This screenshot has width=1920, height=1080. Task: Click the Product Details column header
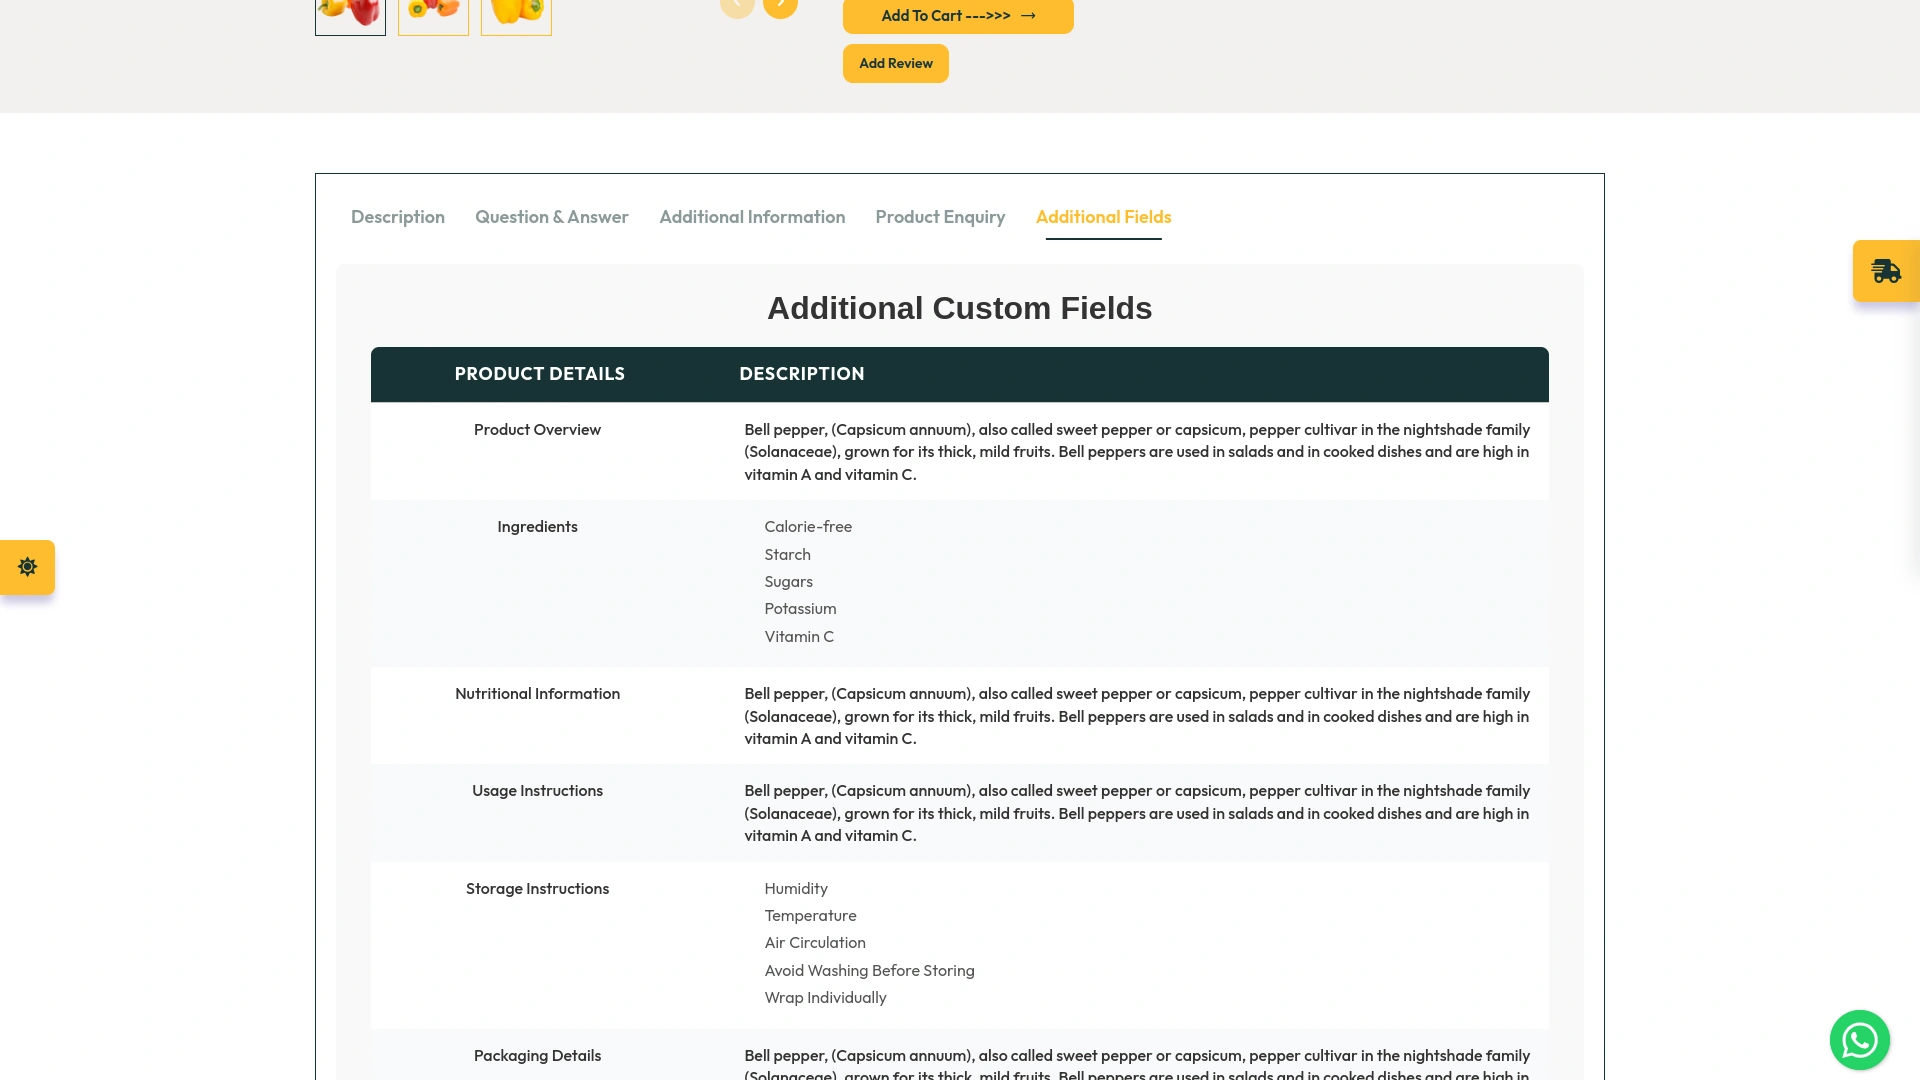[539, 374]
